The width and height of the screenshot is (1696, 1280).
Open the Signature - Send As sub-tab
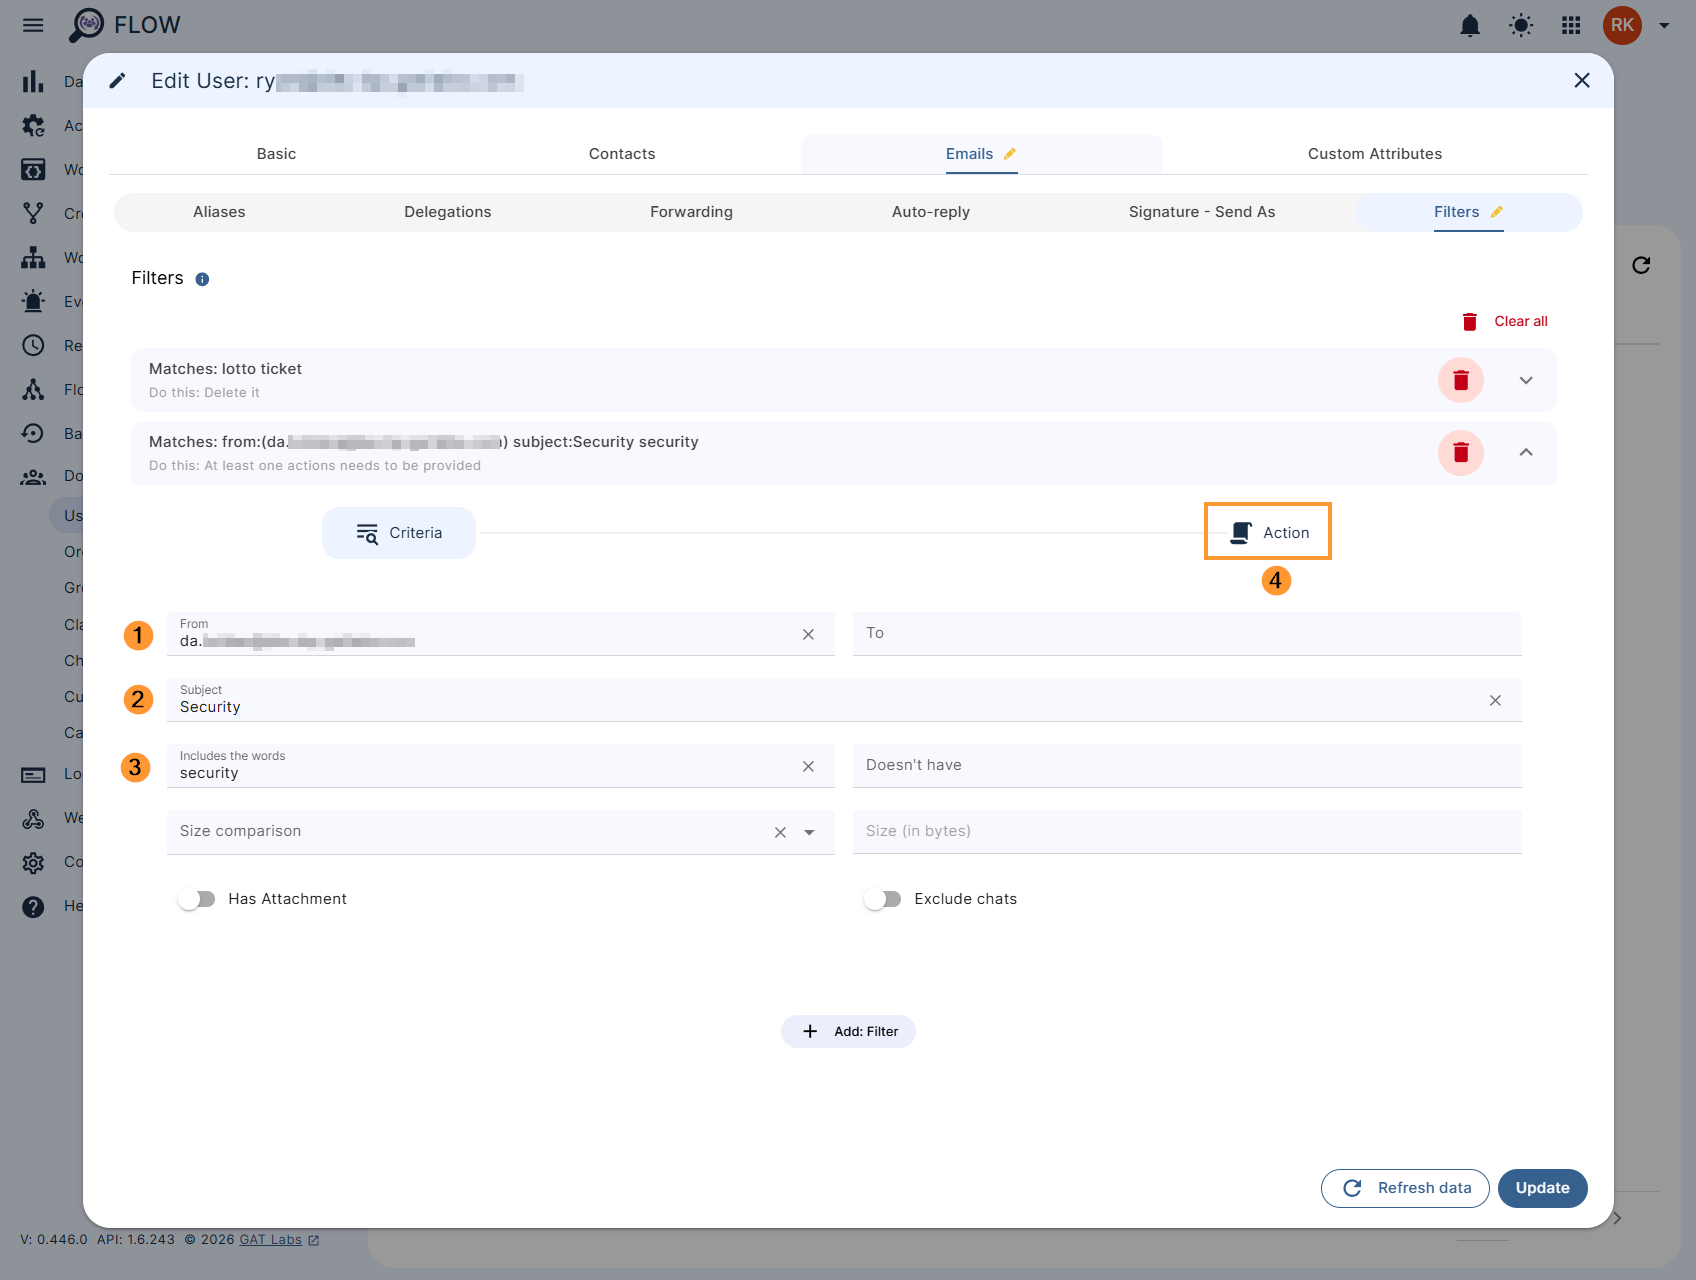tap(1202, 212)
